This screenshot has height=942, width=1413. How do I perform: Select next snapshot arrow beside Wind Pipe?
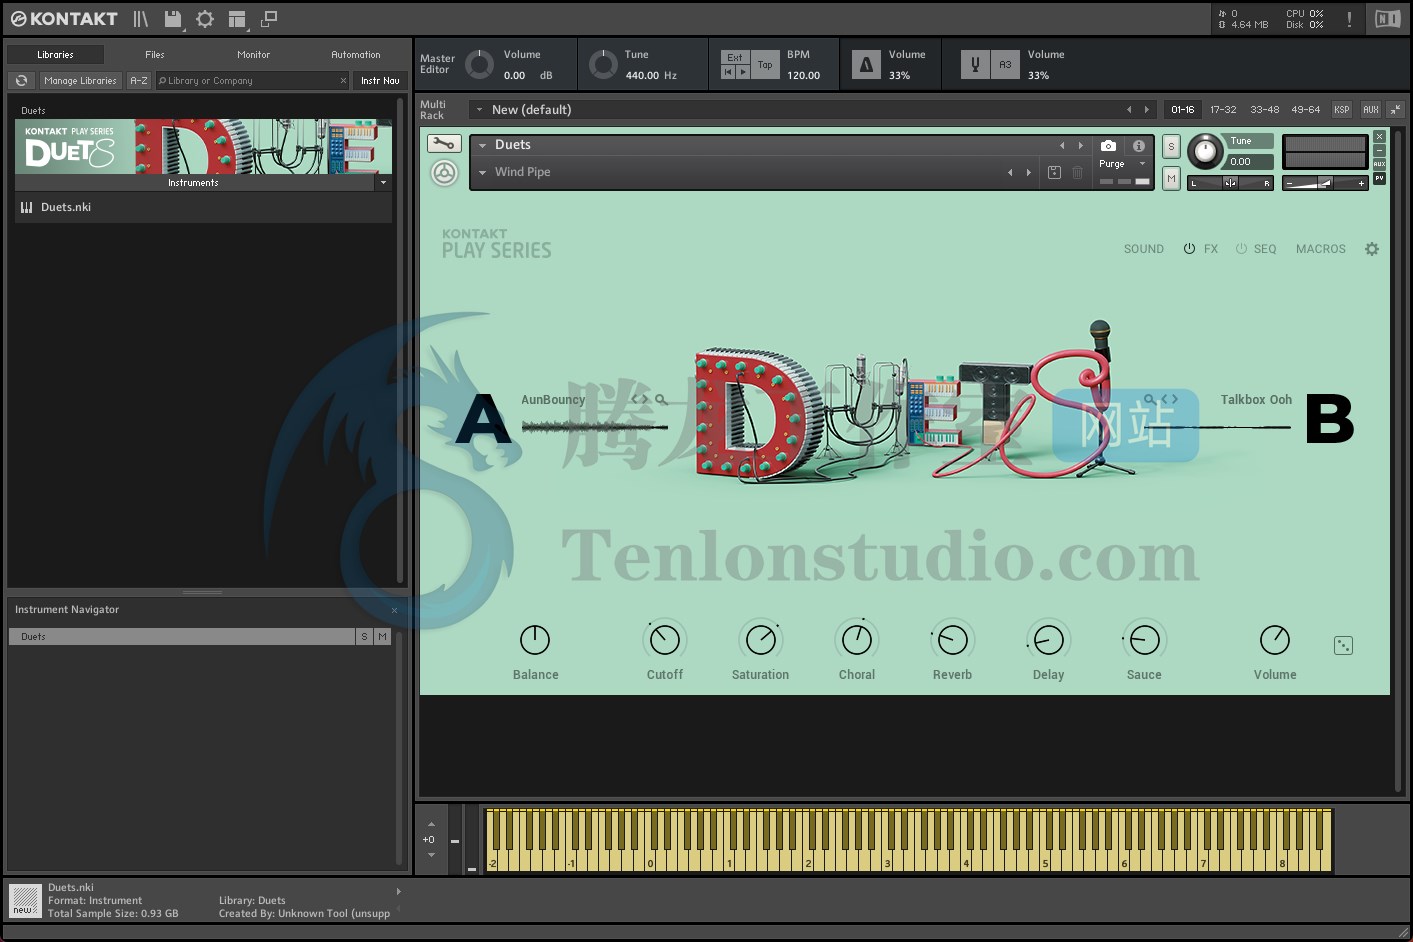coord(1029,173)
